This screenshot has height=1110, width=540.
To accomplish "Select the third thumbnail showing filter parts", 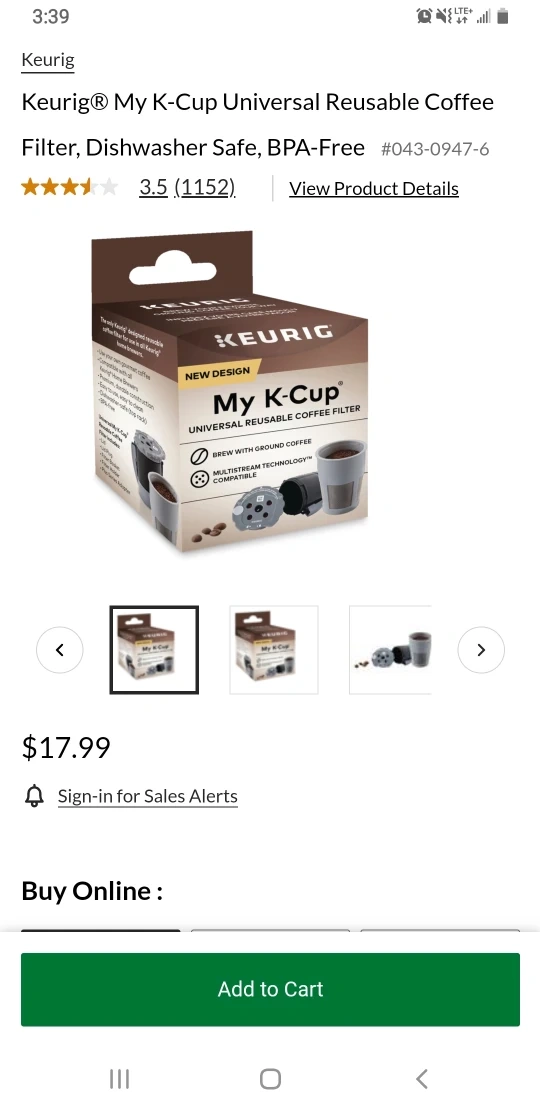I will [390, 650].
